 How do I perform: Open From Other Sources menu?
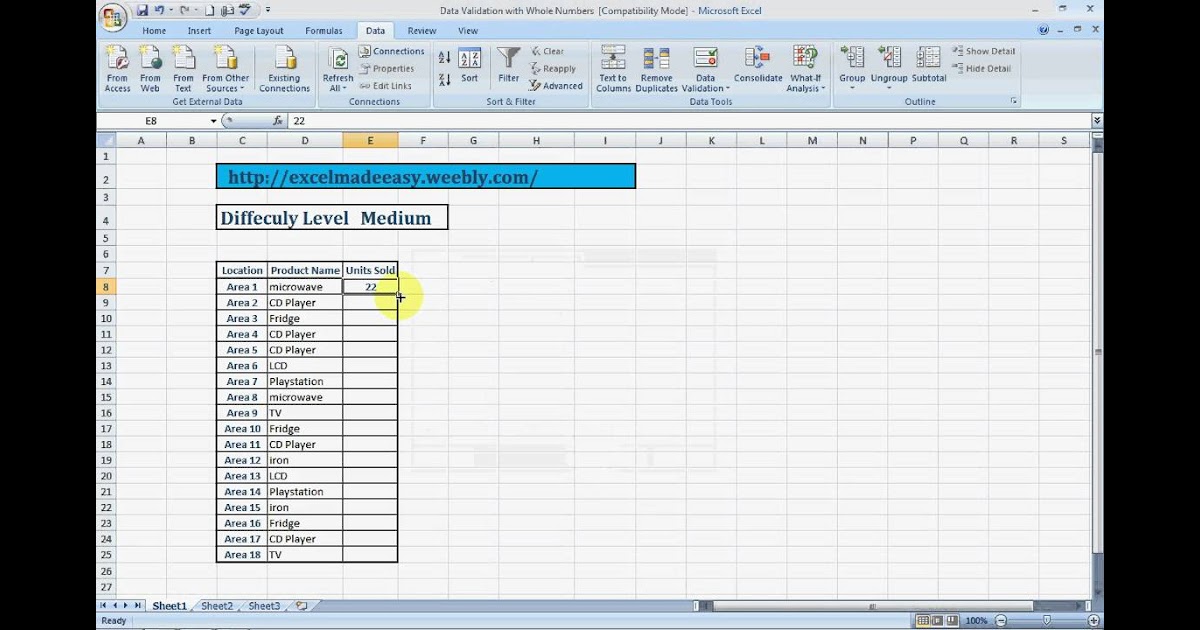point(226,70)
